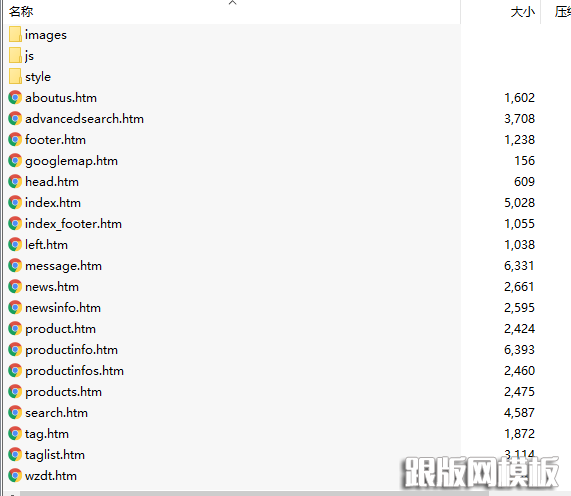The height and width of the screenshot is (496, 571).
Task: Select the productinfo.htm file
Action: pos(71,350)
